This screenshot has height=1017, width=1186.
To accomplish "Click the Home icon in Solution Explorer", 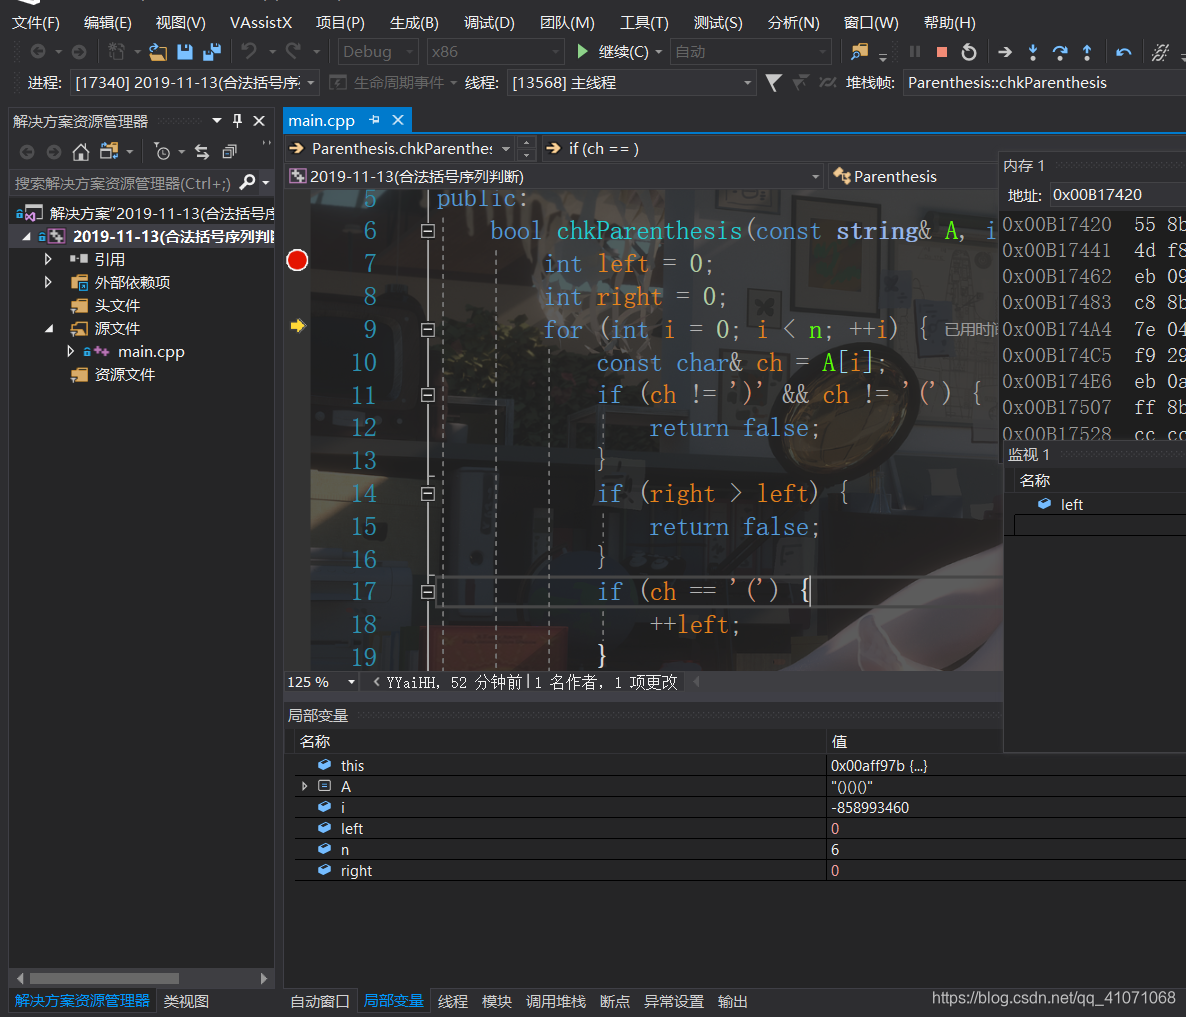I will pyautogui.click(x=81, y=152).
